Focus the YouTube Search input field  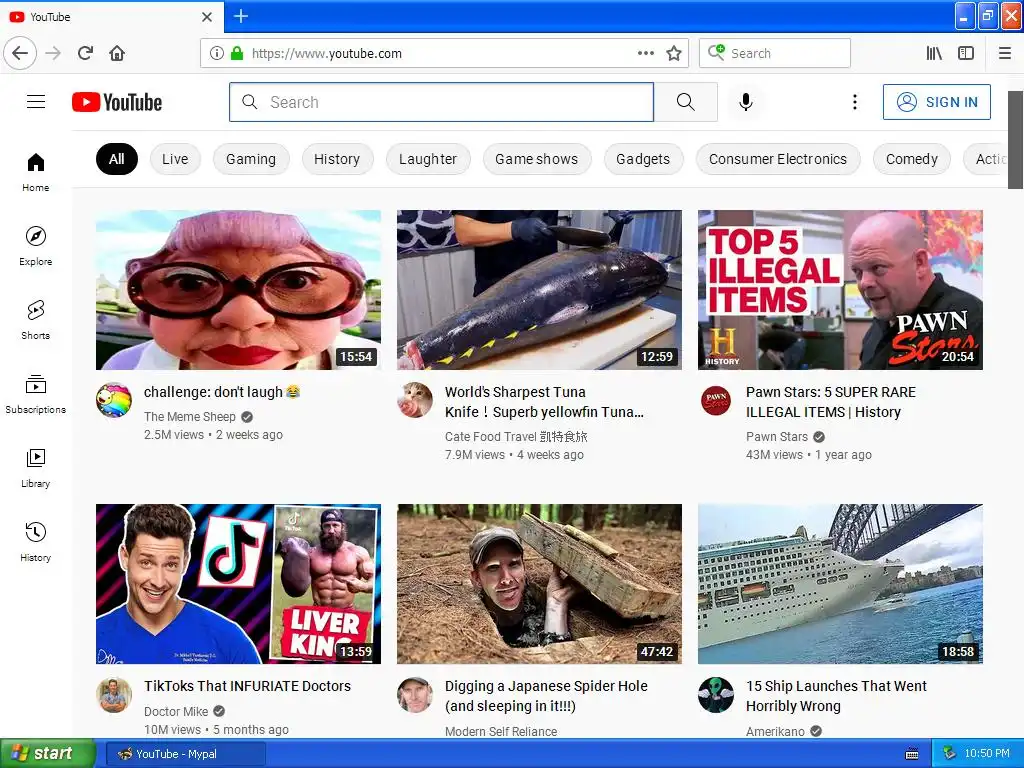(441, 102)
